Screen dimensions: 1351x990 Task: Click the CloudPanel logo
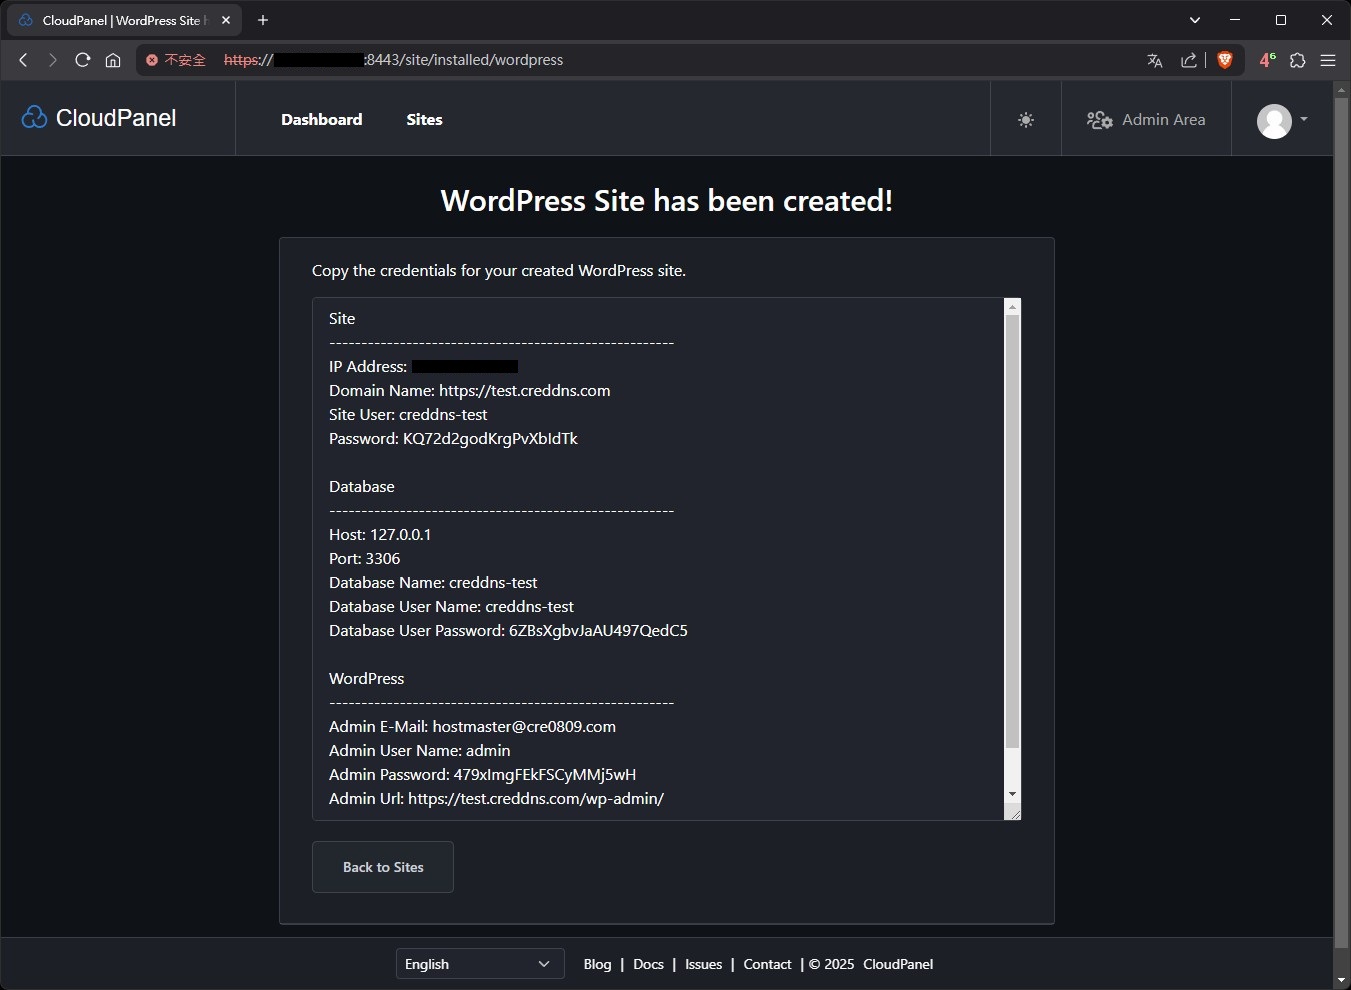[x=98, y=118]
